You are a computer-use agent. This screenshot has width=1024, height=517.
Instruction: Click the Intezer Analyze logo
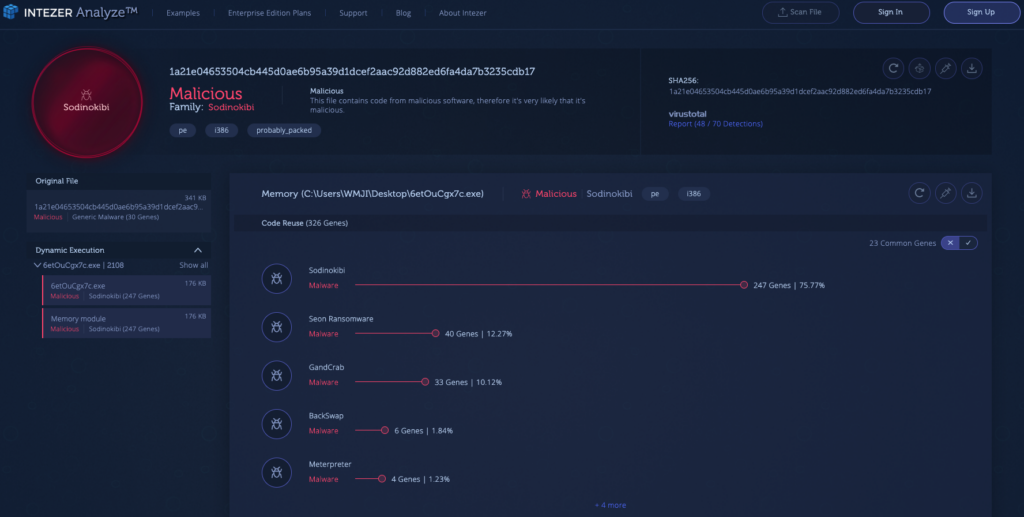tap(70, 13)
